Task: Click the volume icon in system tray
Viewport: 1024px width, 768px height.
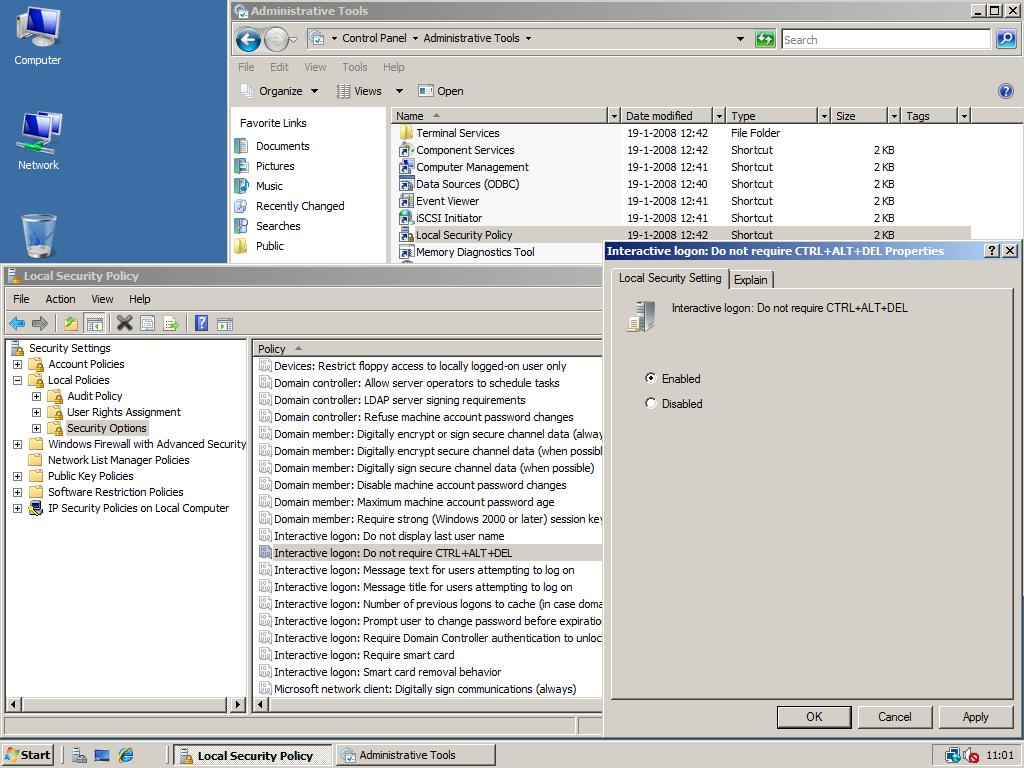Action: click(x=971, y=756)
